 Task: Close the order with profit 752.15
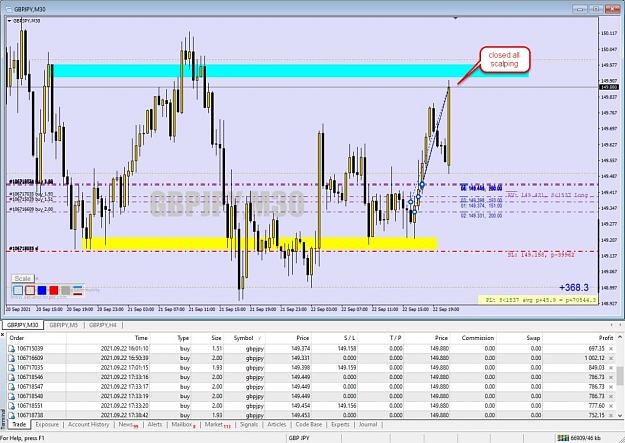[x=611, y=415]
